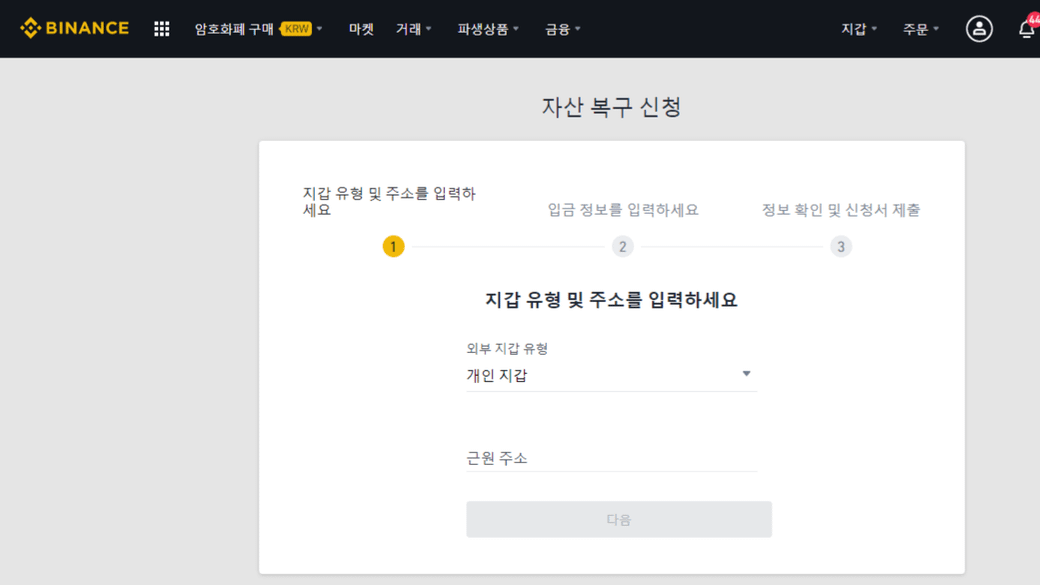This screenshot has height=585, width=1040.
Task: Open the 지갑 menu
Action: [858, 29]
